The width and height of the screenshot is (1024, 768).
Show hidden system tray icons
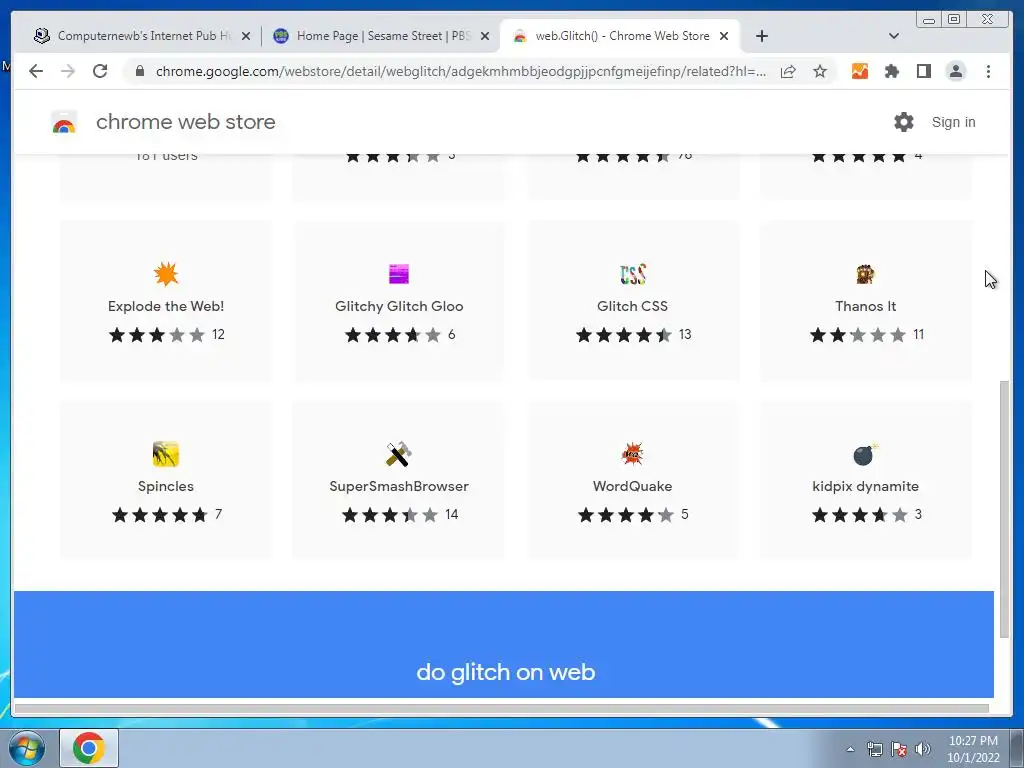point(850,749)
